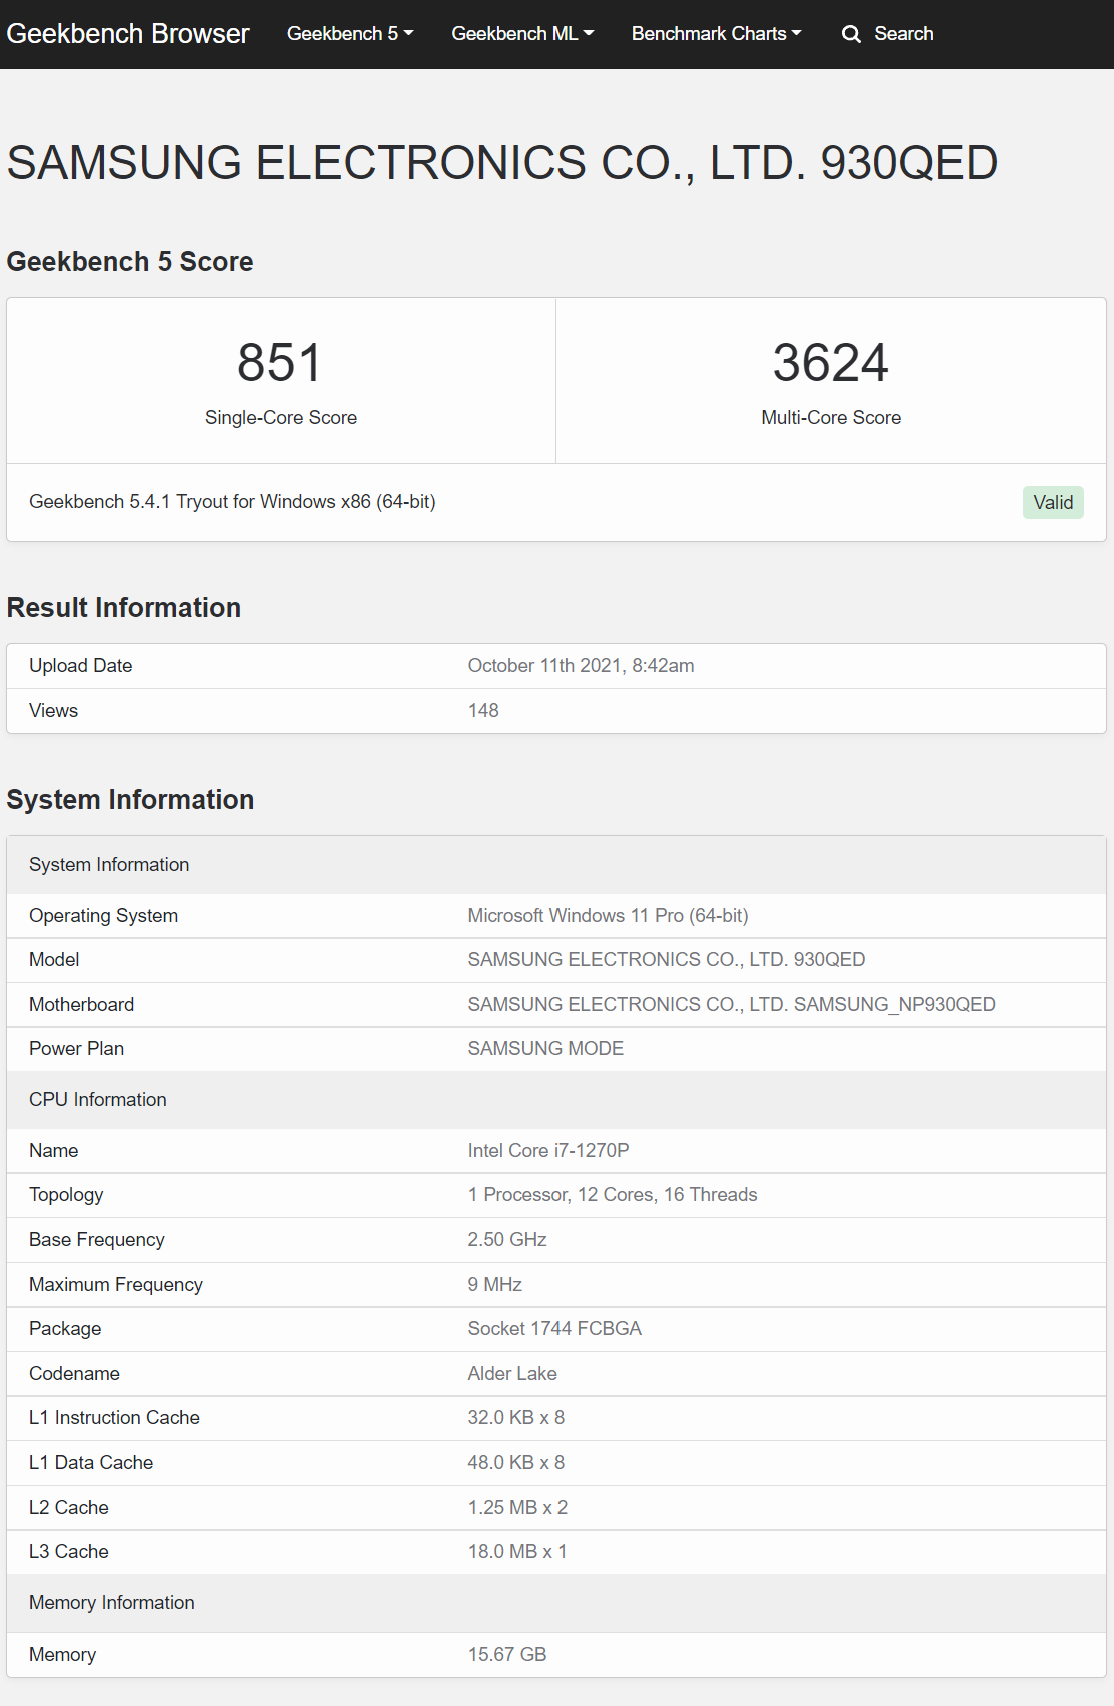Select the 3624 multi-core score
The width and height of the screenshot is (1114, 1706).
(830, 363)
